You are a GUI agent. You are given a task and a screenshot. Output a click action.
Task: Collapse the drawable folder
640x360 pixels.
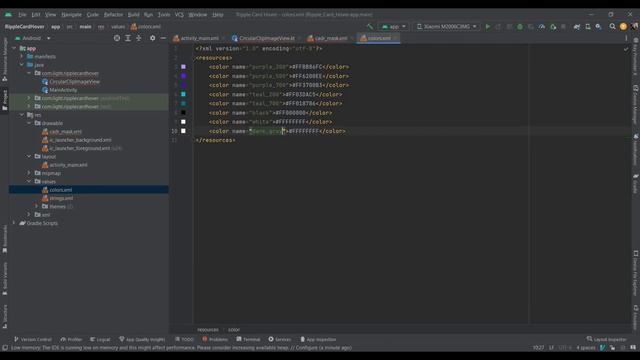29,123
